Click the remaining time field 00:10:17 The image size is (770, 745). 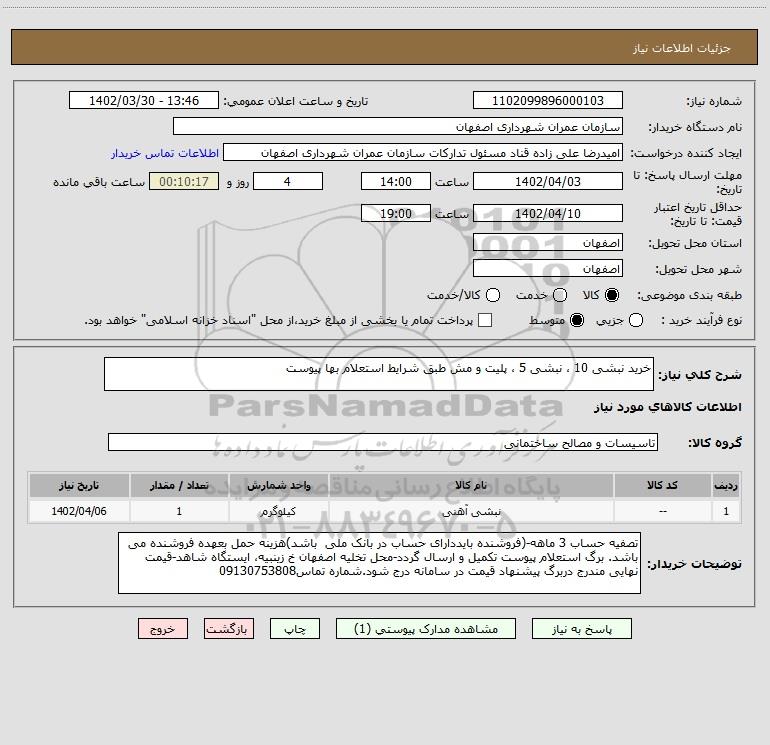point(184,181)
